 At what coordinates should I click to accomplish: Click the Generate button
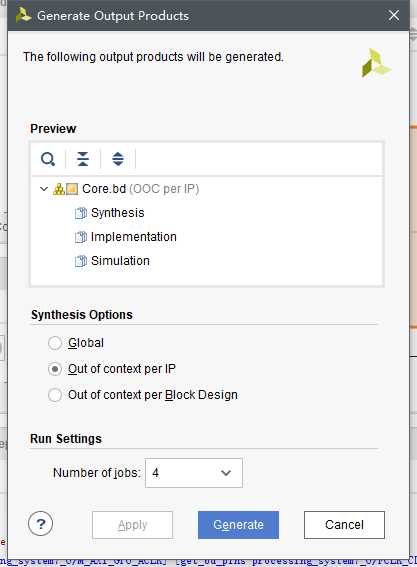(238, 525)
